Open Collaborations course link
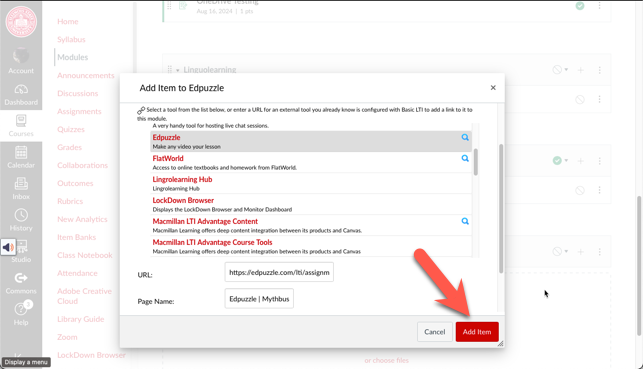 point(82,165)
